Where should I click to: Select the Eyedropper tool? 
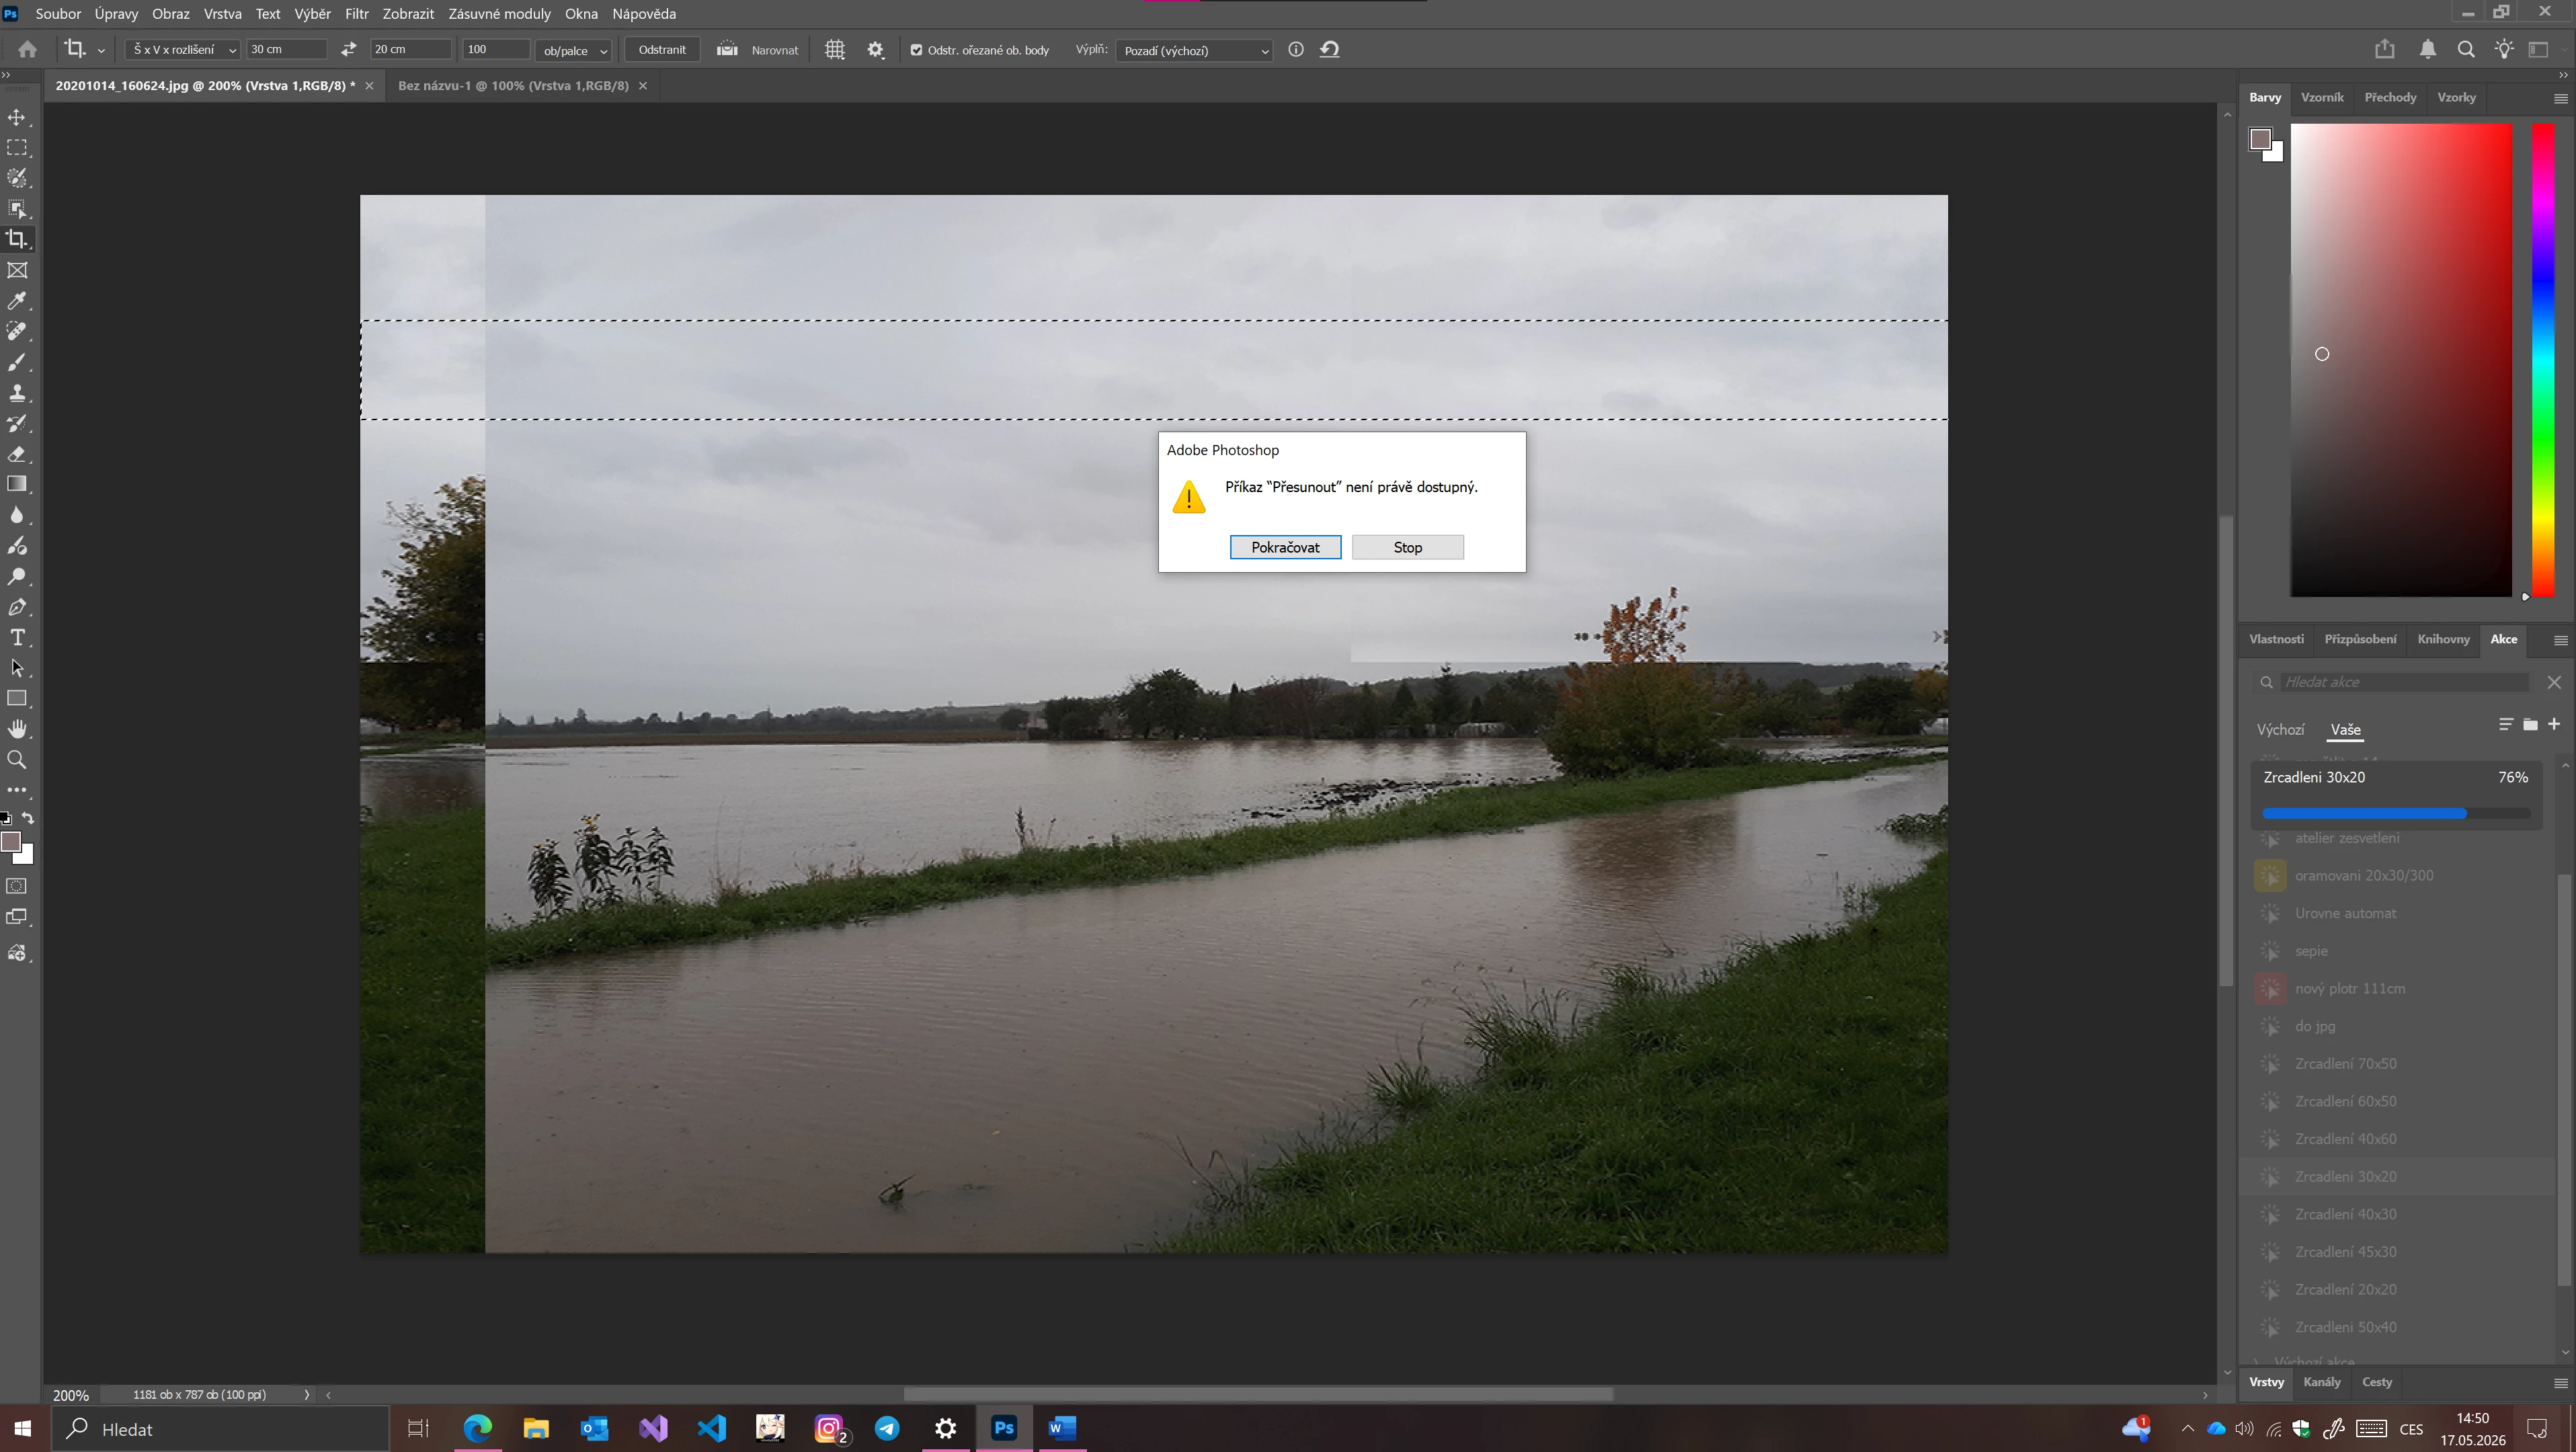[17, 301]
